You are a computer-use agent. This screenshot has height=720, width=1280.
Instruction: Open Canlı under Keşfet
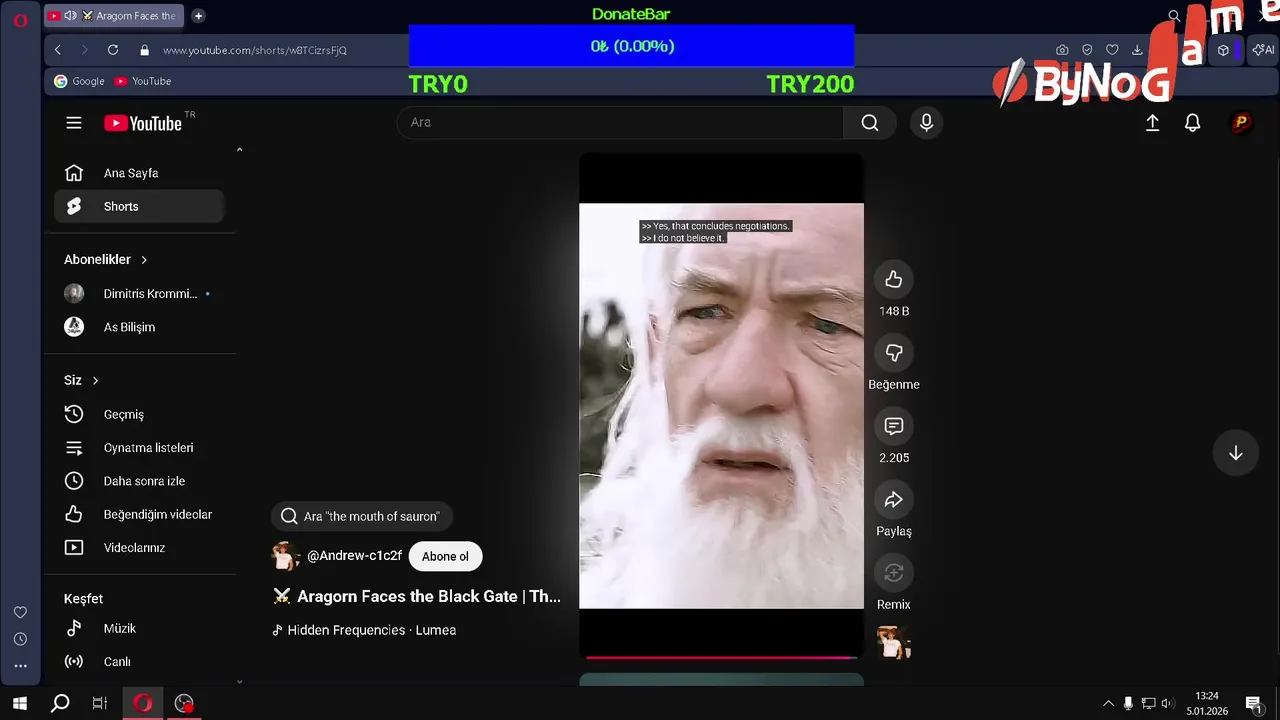[139, 661]
